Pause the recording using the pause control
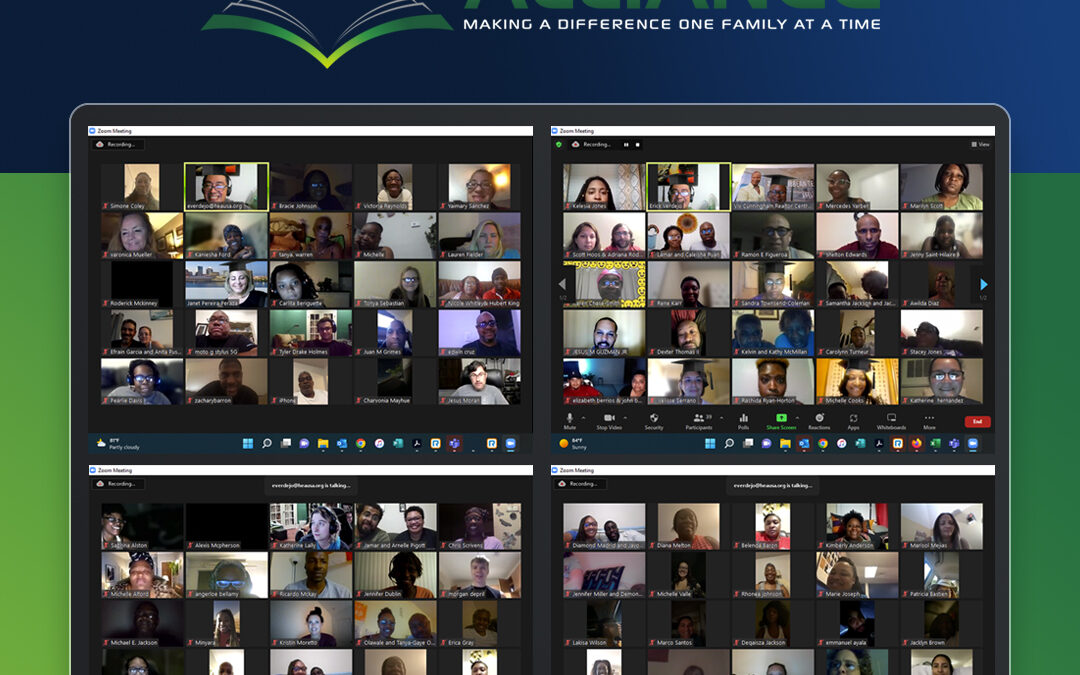Image resolution: width=1080 pixels, height=675 pixels. coord(626,144)
